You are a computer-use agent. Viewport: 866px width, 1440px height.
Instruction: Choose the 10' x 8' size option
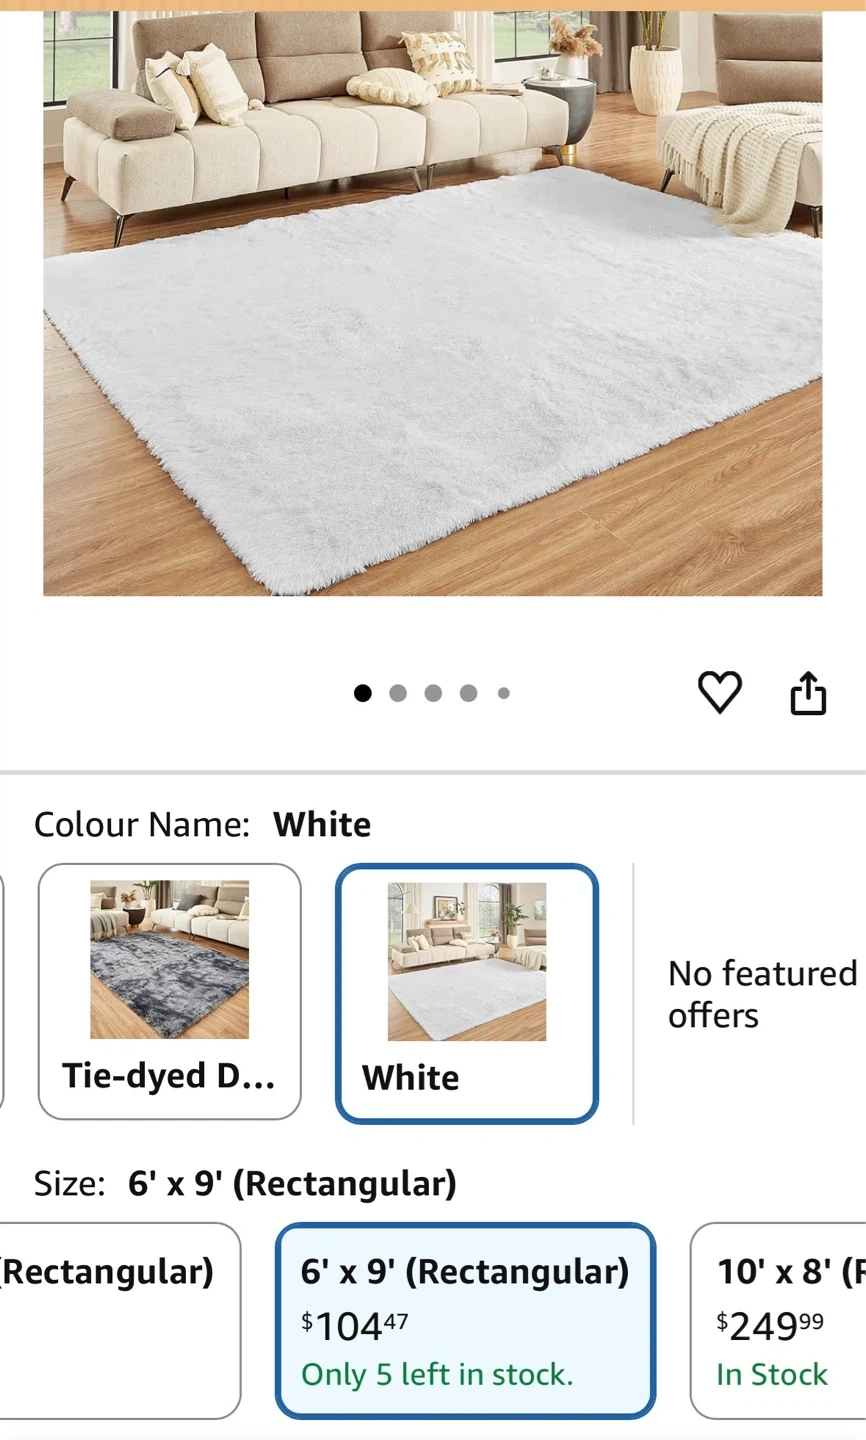(778, 1320)
